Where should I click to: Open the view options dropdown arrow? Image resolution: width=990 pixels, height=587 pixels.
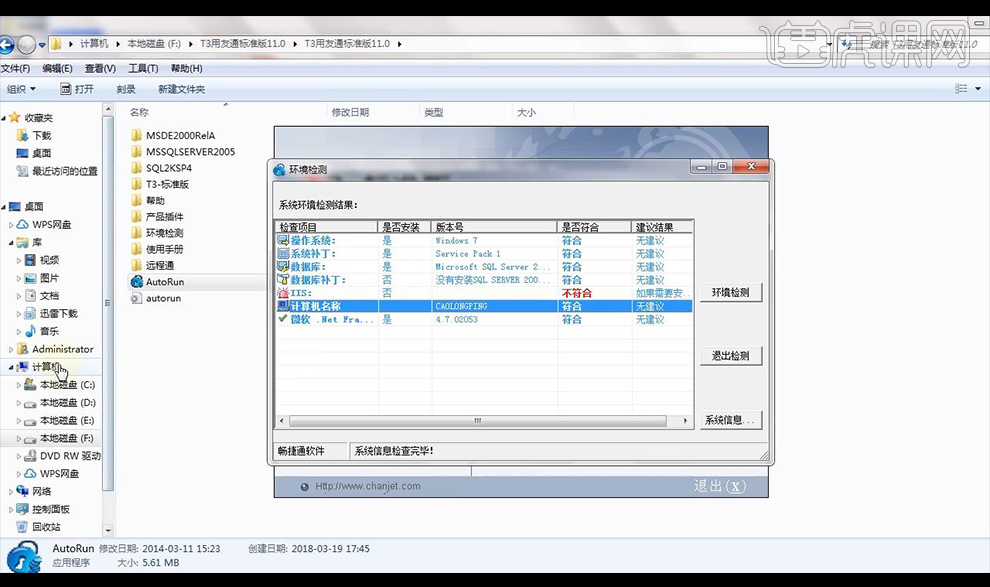tap(978, 89)
